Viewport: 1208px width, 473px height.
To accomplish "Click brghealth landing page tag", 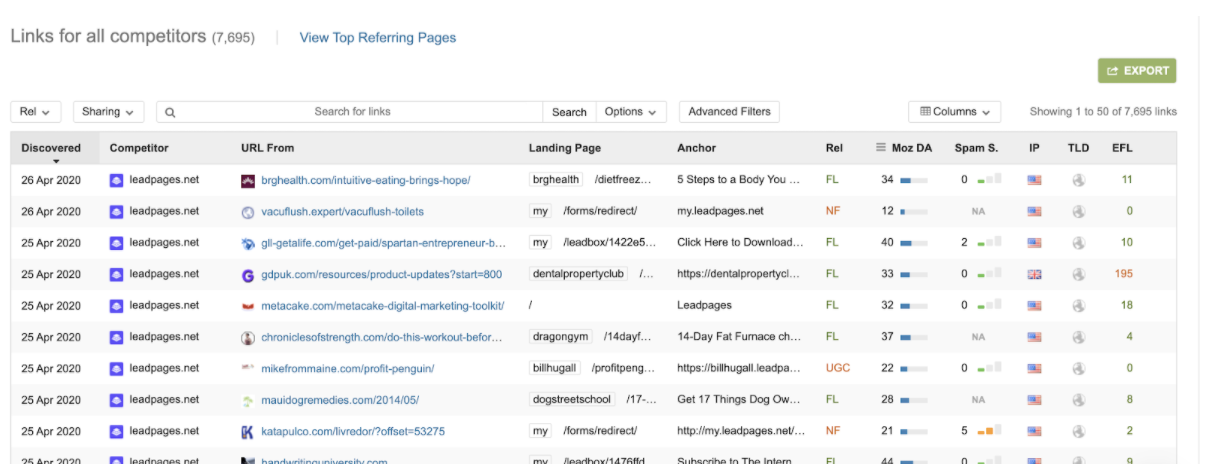I will (556, 180).
